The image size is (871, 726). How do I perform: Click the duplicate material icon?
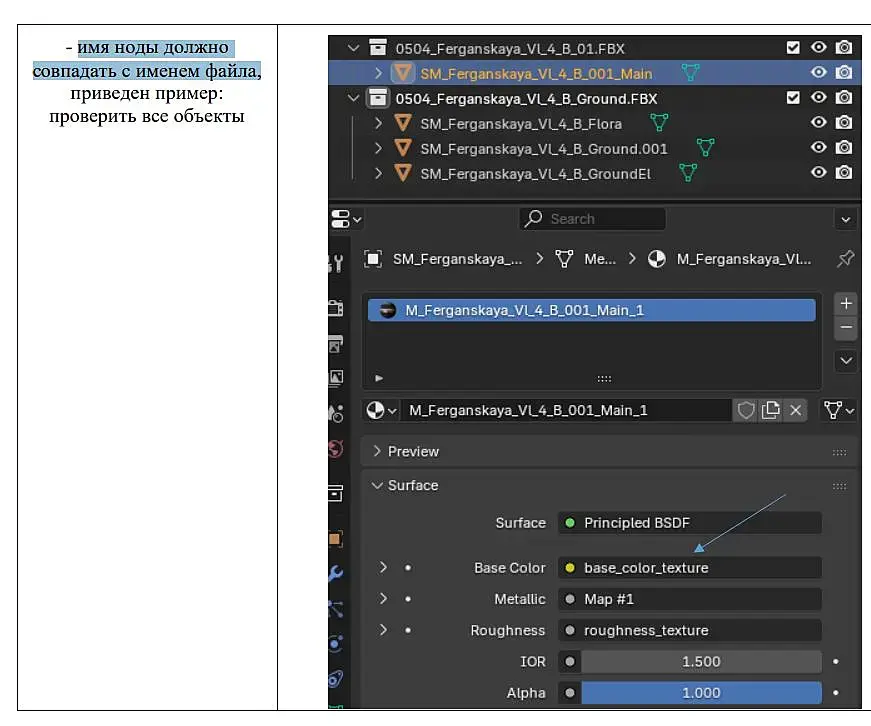pyautogui.click(x=770, y=410)
